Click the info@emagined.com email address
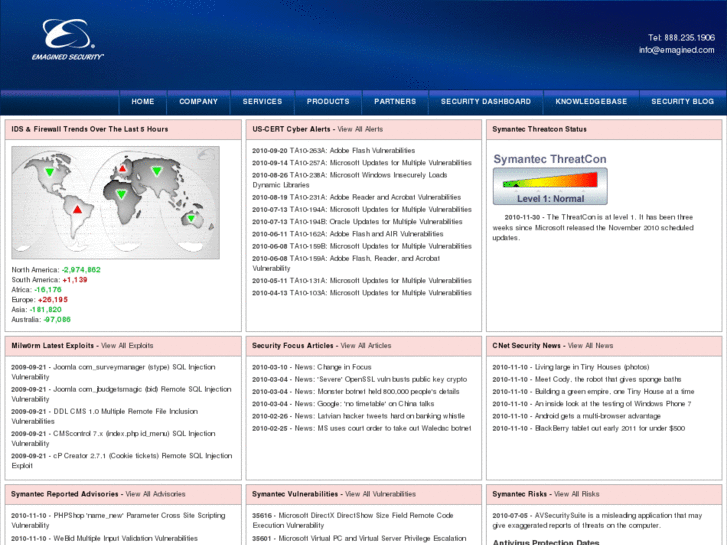Image resolution: width=727 pixels, height=545 pixels. [x=676, y=50]
